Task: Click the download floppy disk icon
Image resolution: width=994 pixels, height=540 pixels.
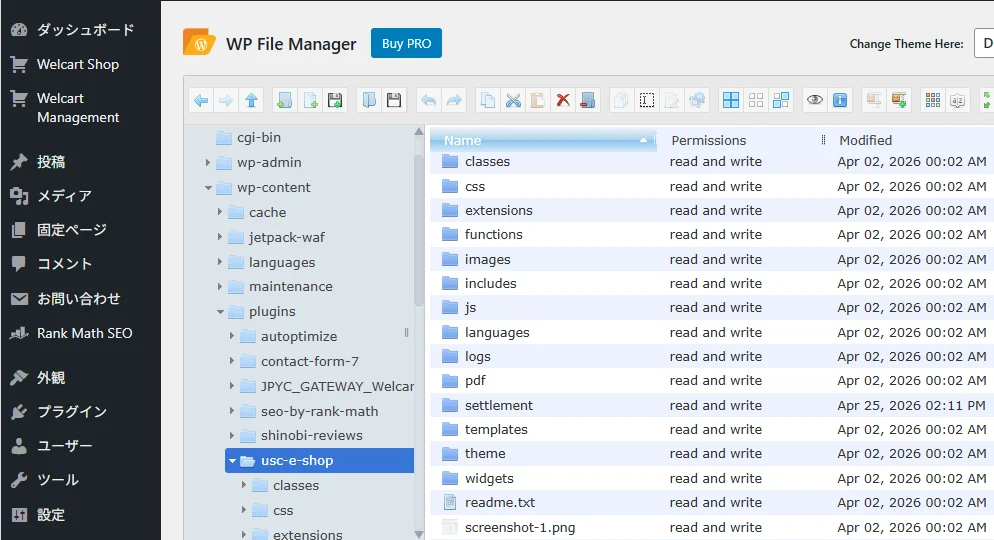Action: (x=394, y=100)
